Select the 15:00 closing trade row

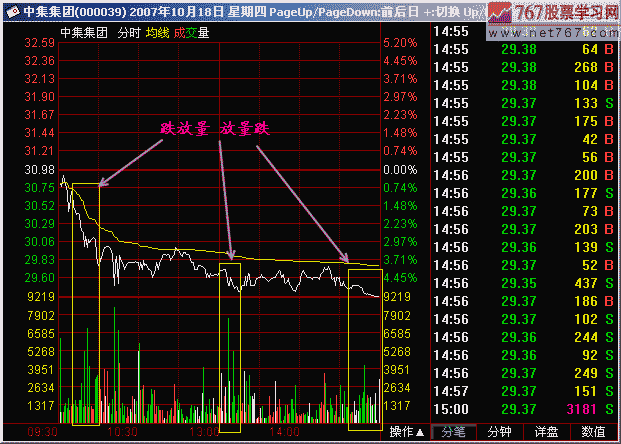click(x=525, y=408)
